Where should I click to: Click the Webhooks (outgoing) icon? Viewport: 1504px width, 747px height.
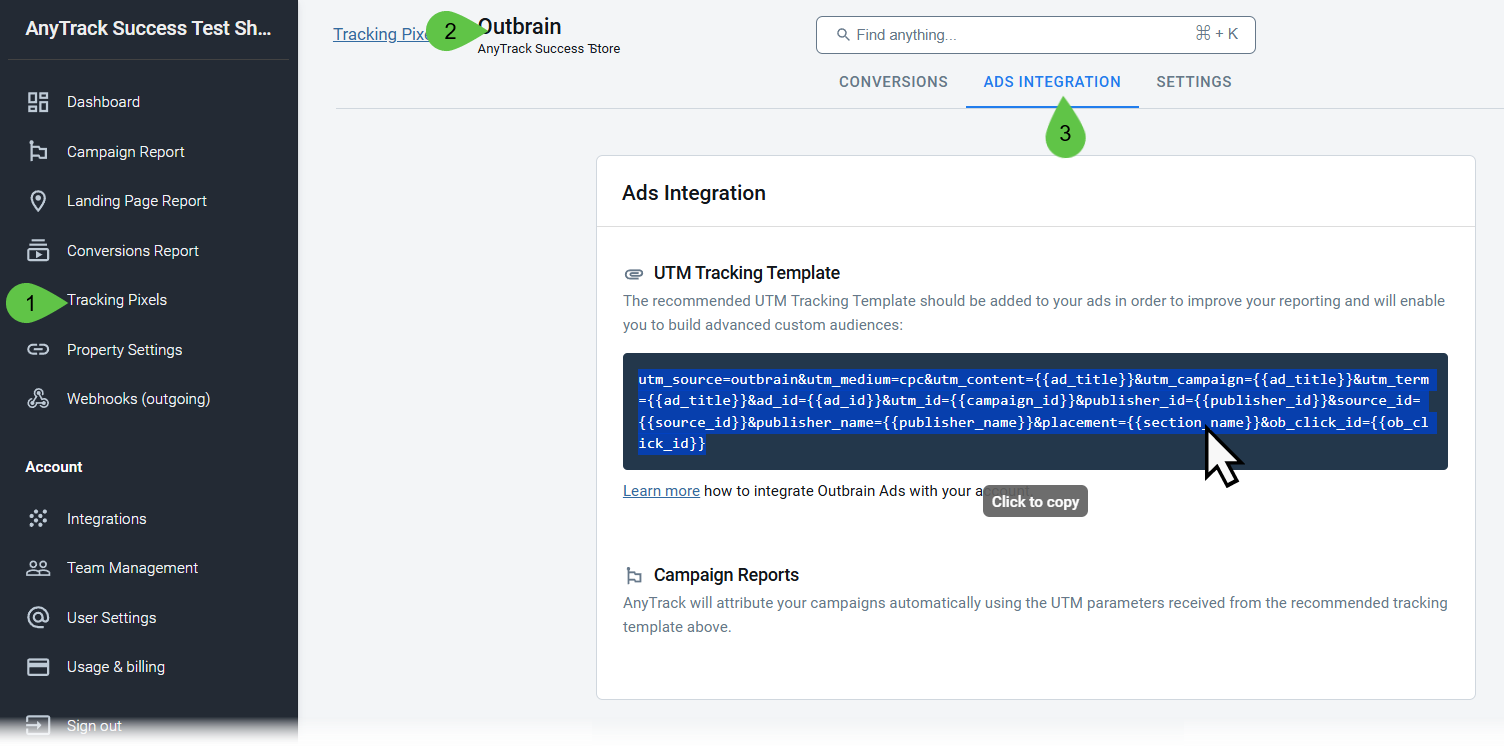click(x=38, y=399)
